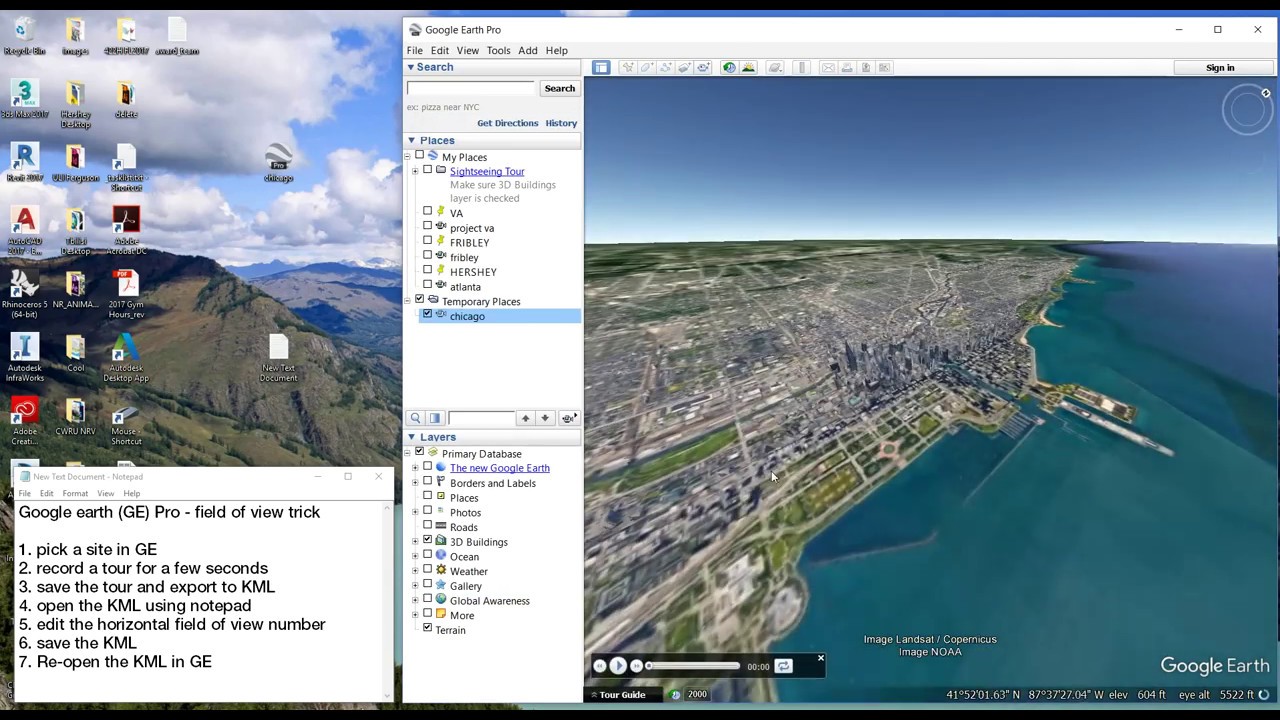Click the Print toolbar icon
Viewport: 1280px width, 720px height.
click(847, 68)
